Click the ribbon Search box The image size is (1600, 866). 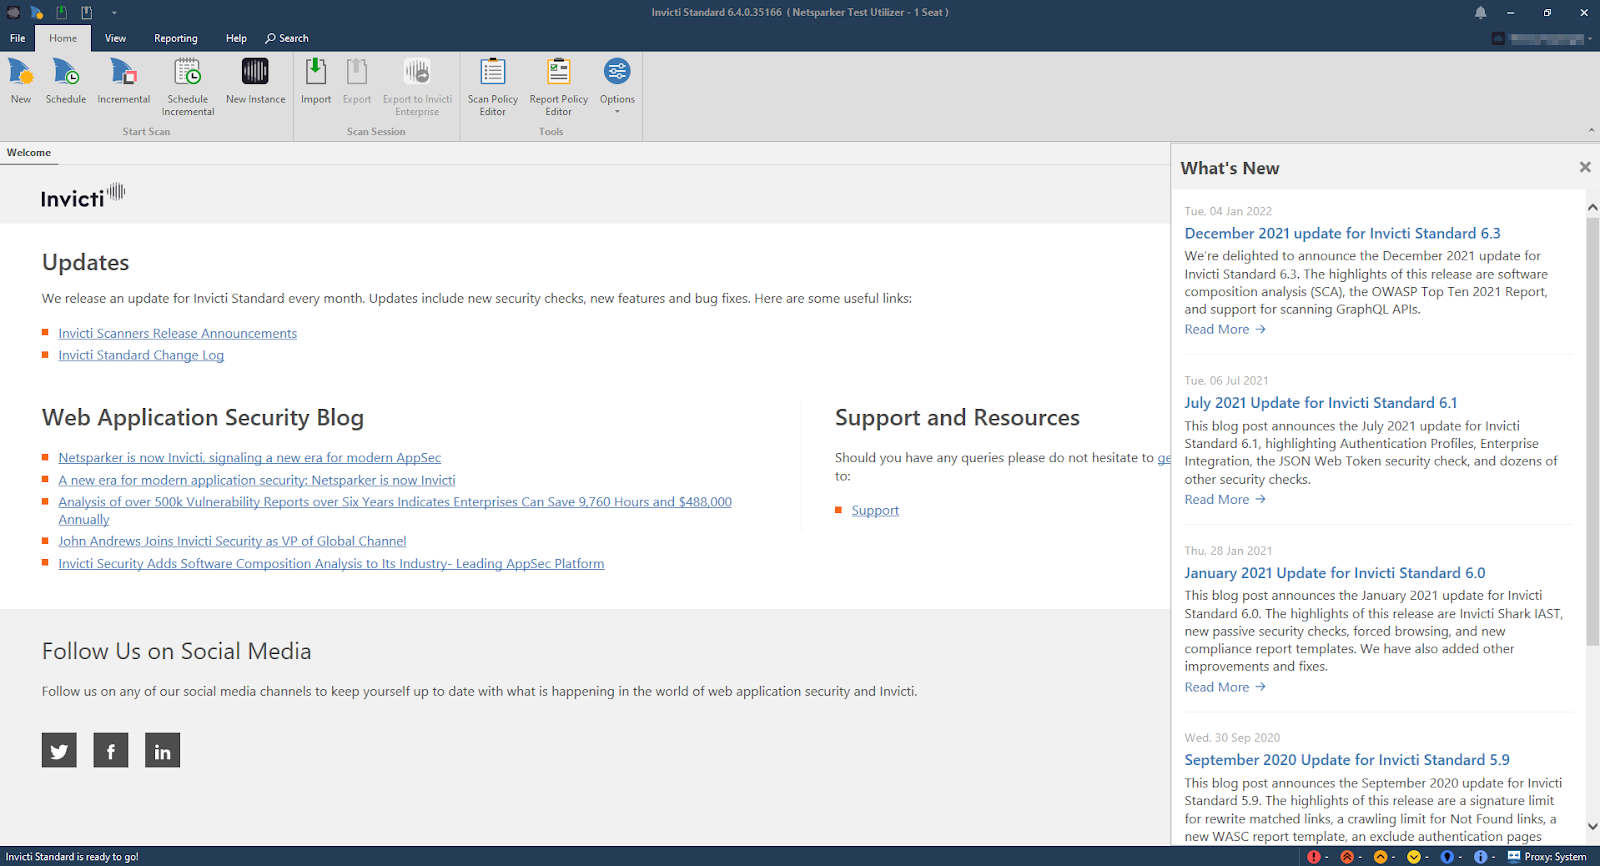(x=287, y=38)
